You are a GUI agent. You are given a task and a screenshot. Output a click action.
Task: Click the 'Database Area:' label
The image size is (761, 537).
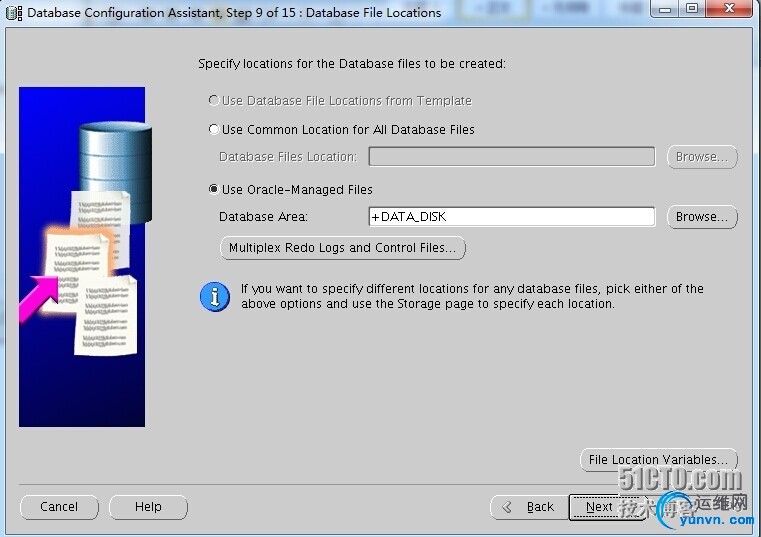[264, 217]
